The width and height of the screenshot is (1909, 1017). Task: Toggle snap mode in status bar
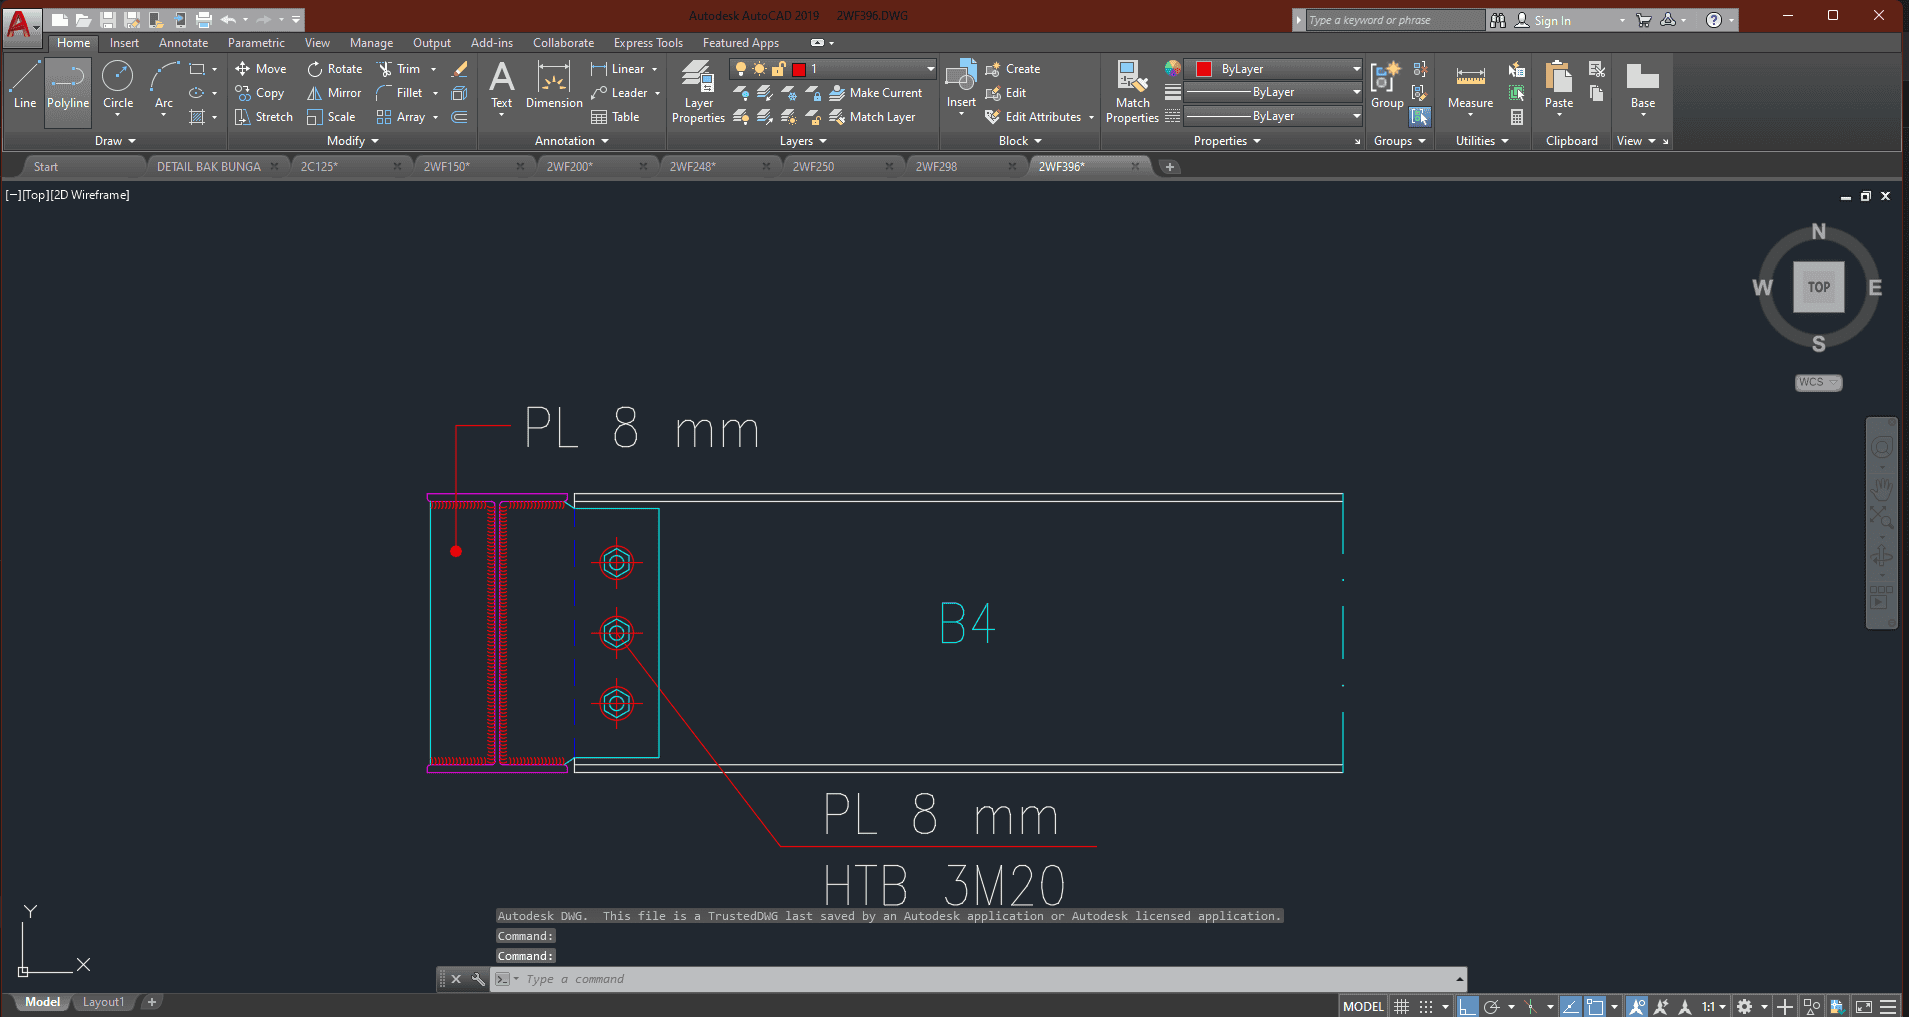[x=1427, y=1006]
